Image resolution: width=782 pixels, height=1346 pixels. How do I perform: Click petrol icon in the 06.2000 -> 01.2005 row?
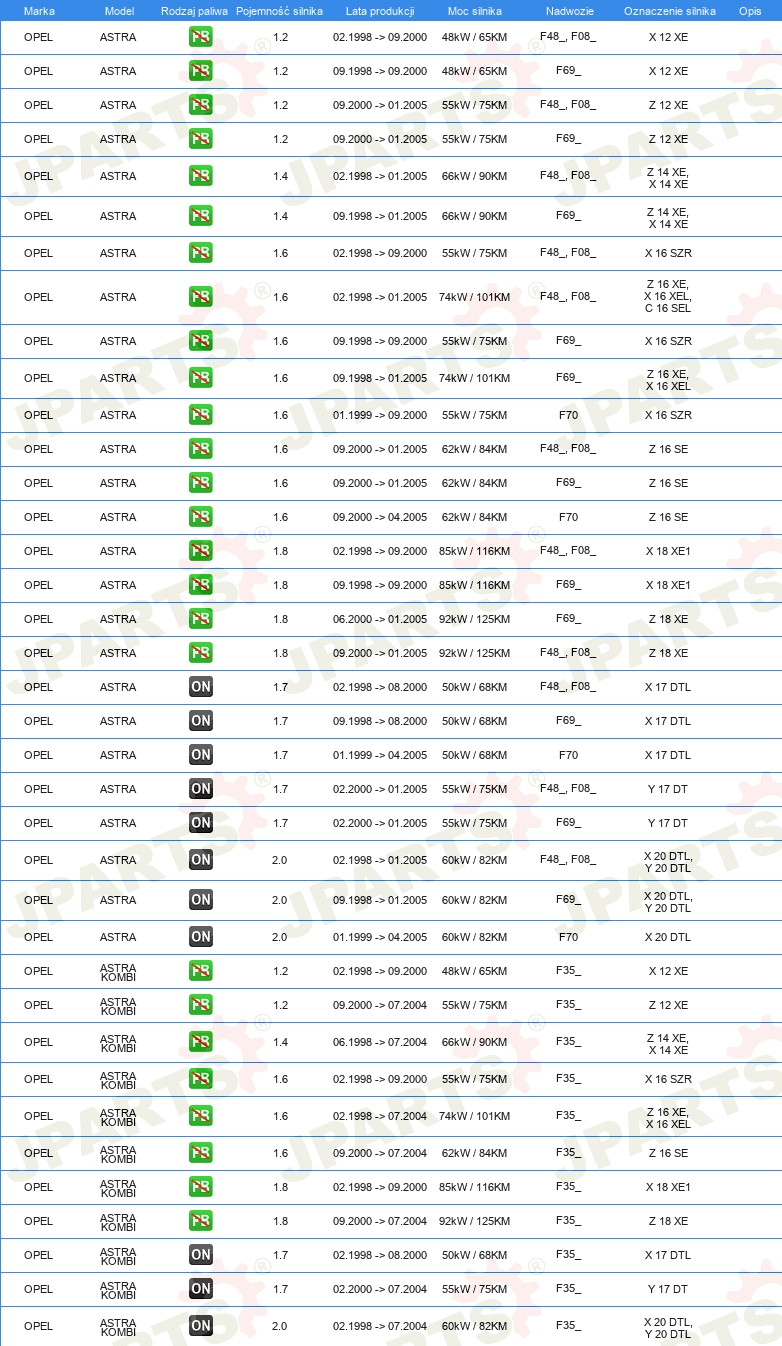200,619
